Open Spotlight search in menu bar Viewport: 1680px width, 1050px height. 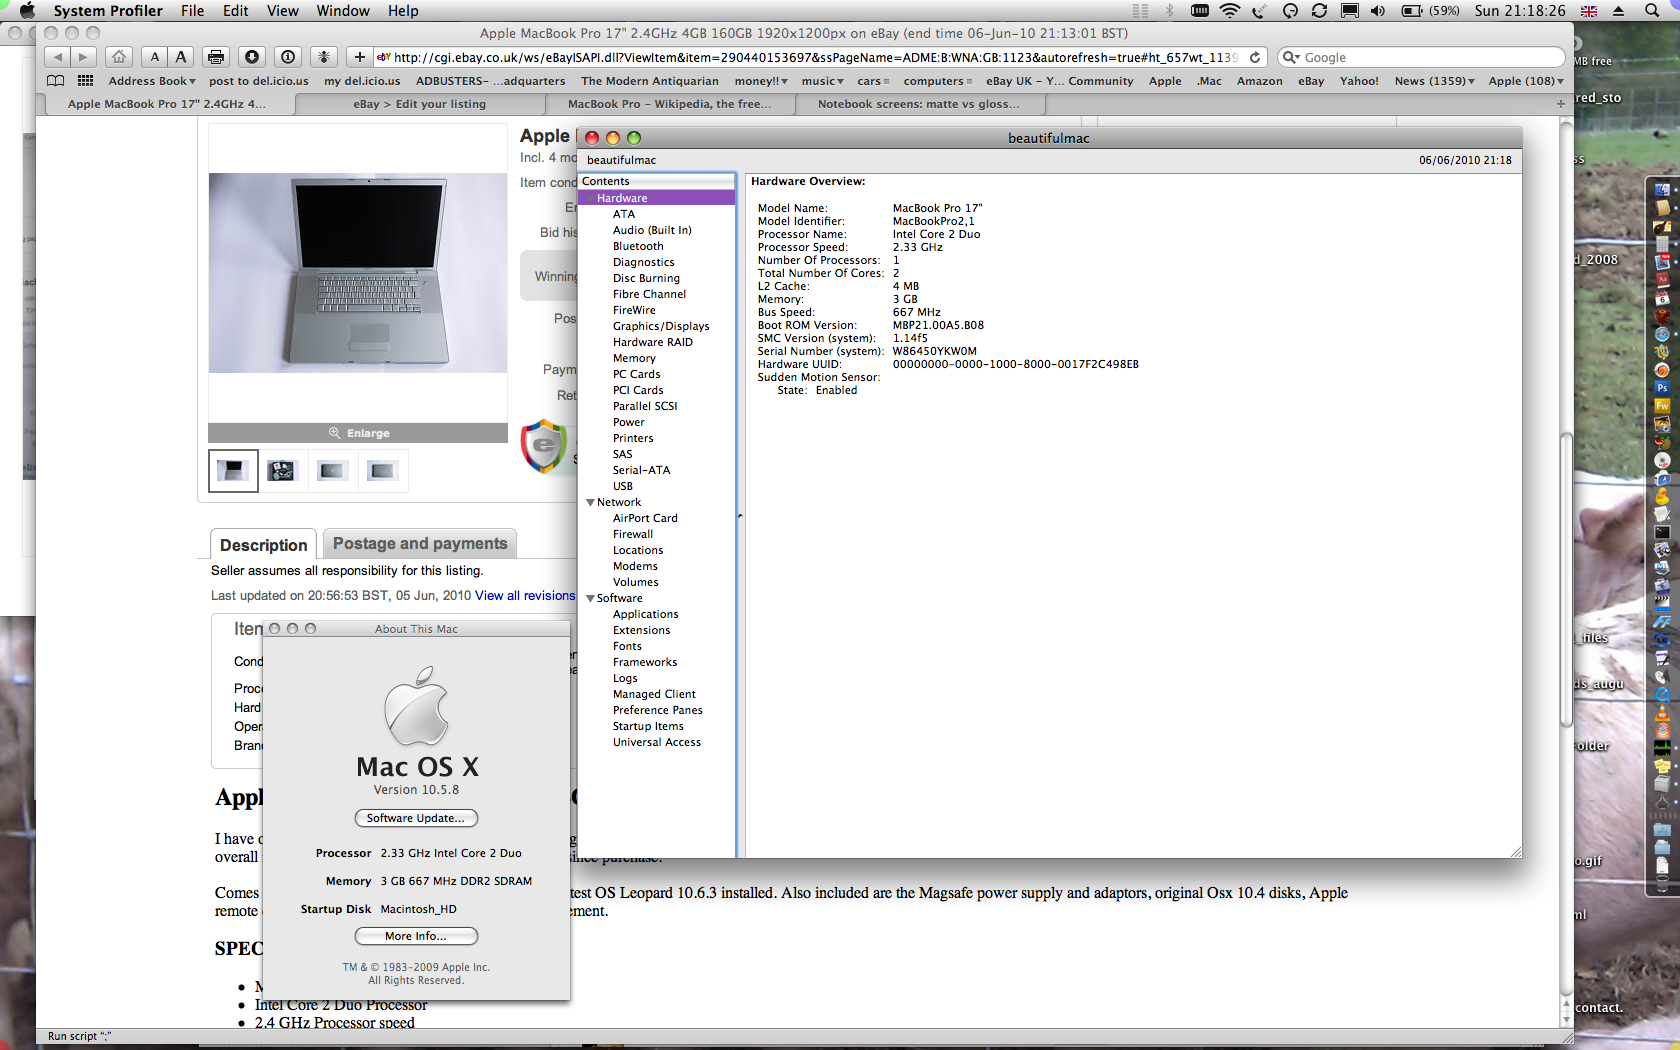pos(1652,11)
